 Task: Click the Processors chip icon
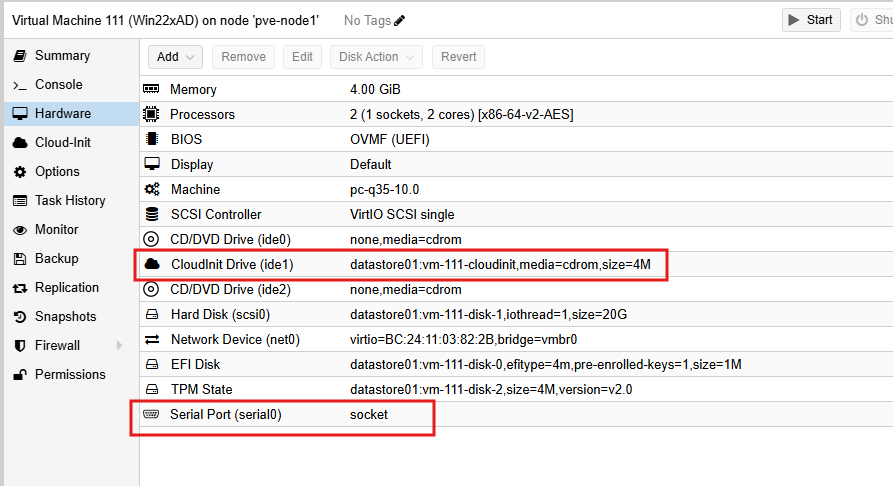tap(152, 115)
